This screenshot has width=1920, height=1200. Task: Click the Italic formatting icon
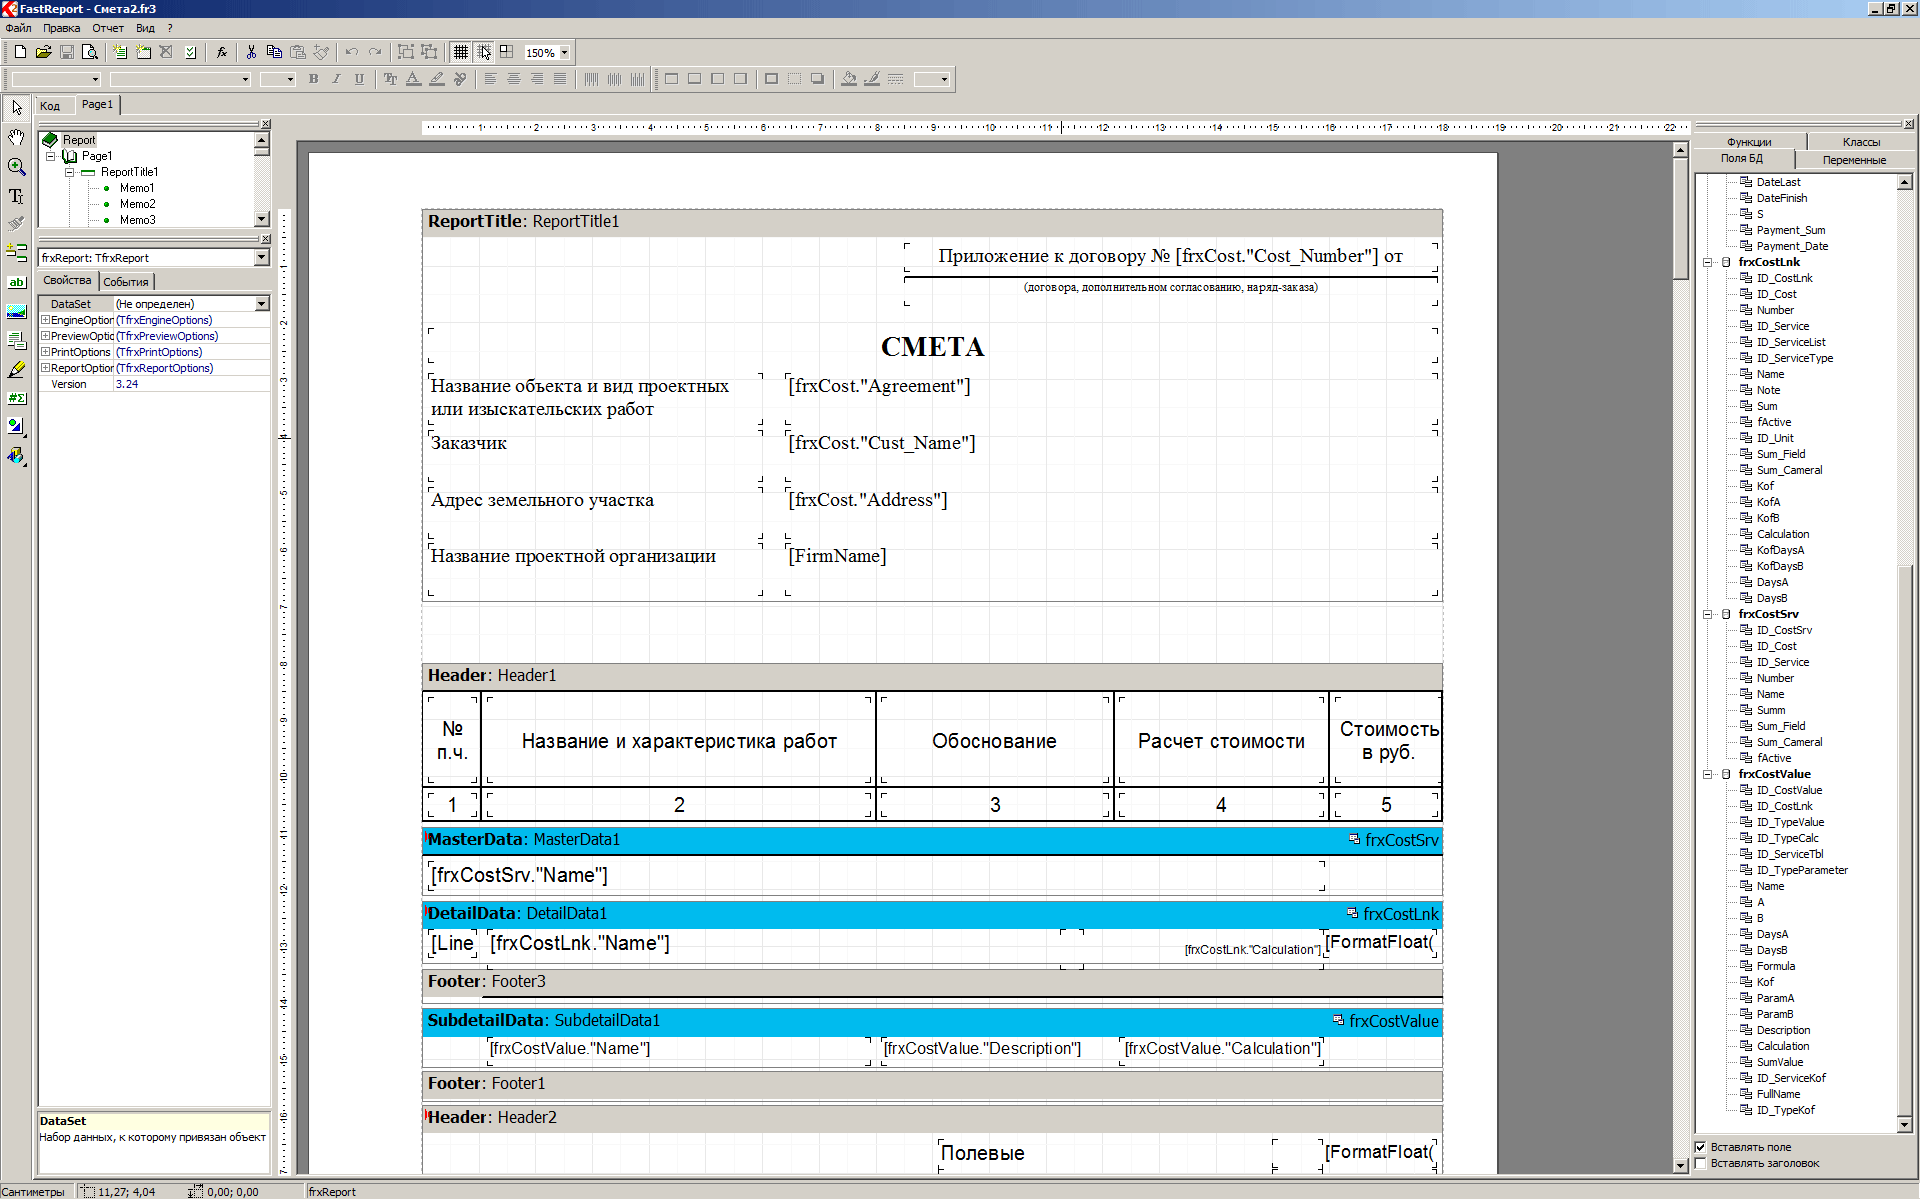336,79
